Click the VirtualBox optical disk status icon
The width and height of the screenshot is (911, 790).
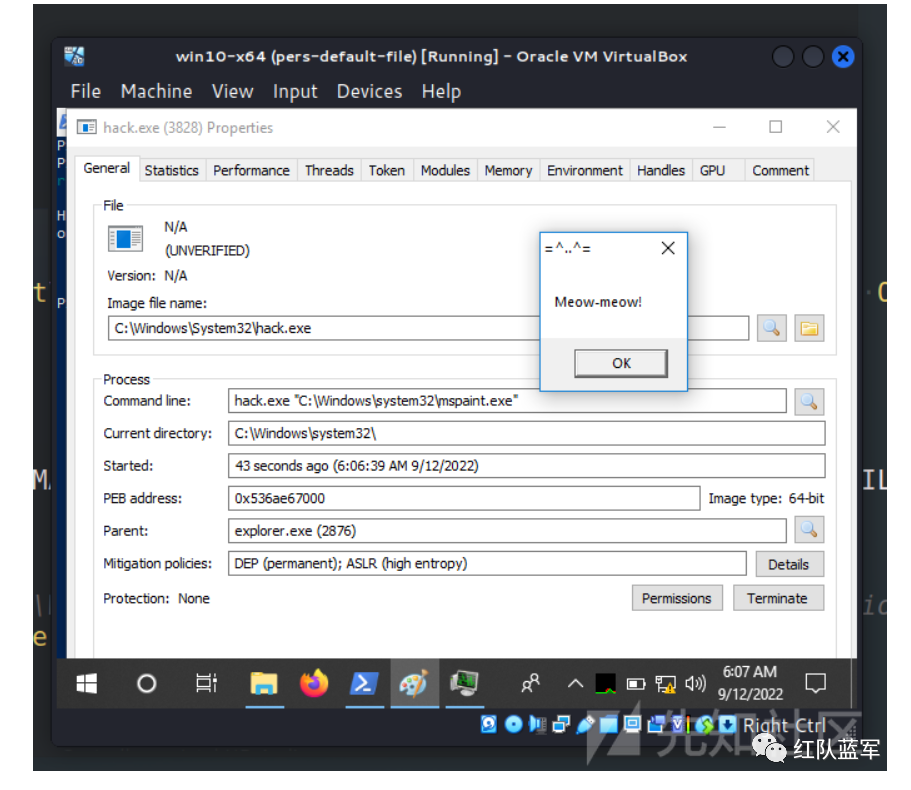click(514, 724)
